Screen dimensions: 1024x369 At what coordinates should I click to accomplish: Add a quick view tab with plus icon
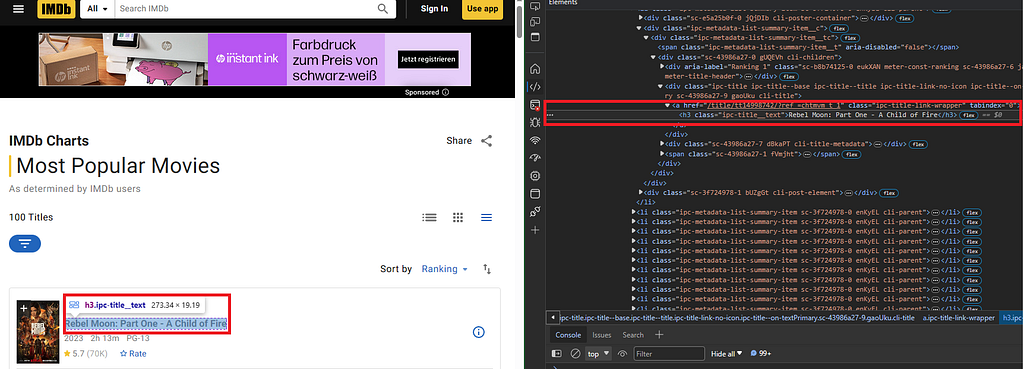(x=659, y=335)
